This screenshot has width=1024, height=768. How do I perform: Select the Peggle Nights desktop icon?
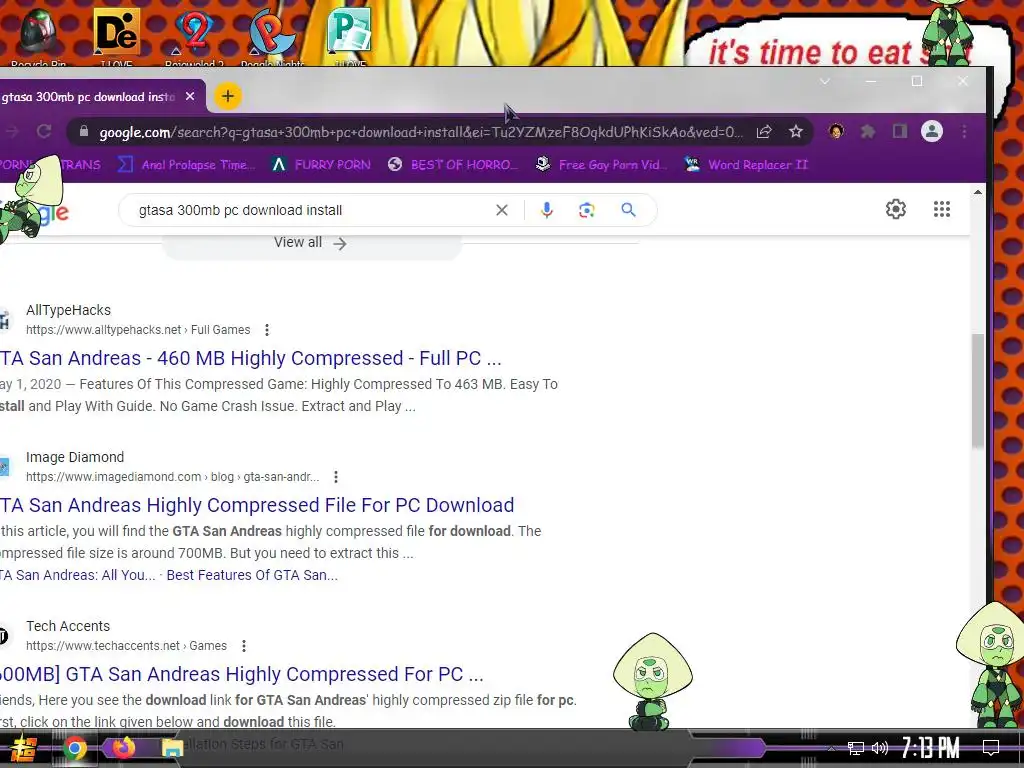click(x=272, y=36)
